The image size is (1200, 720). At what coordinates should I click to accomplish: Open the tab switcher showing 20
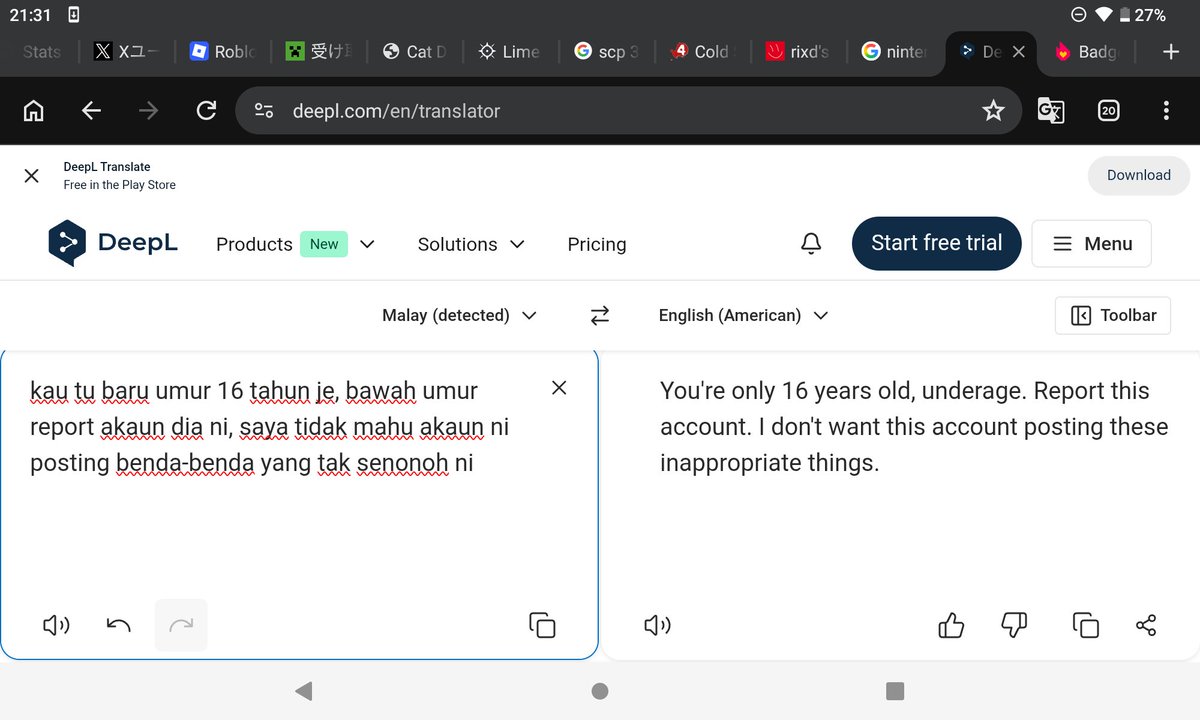point(1108,111)
